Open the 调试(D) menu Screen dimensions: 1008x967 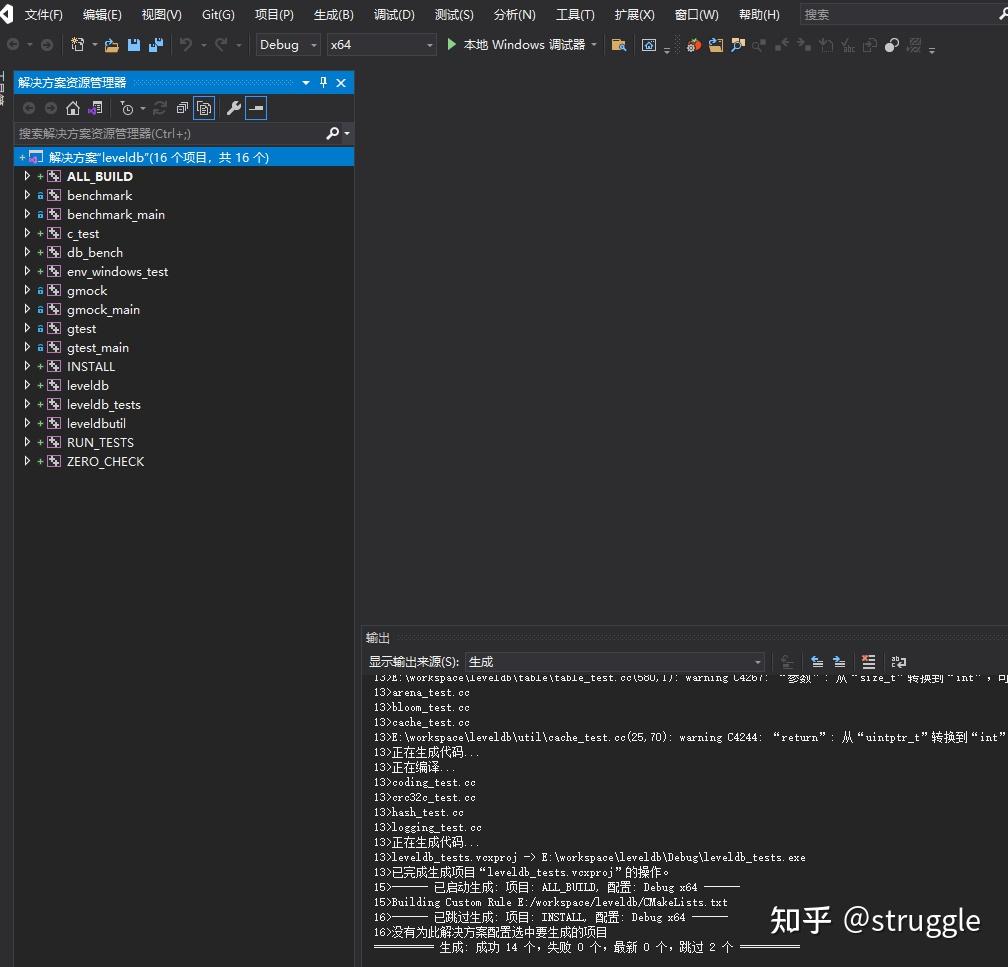[393, 14]
